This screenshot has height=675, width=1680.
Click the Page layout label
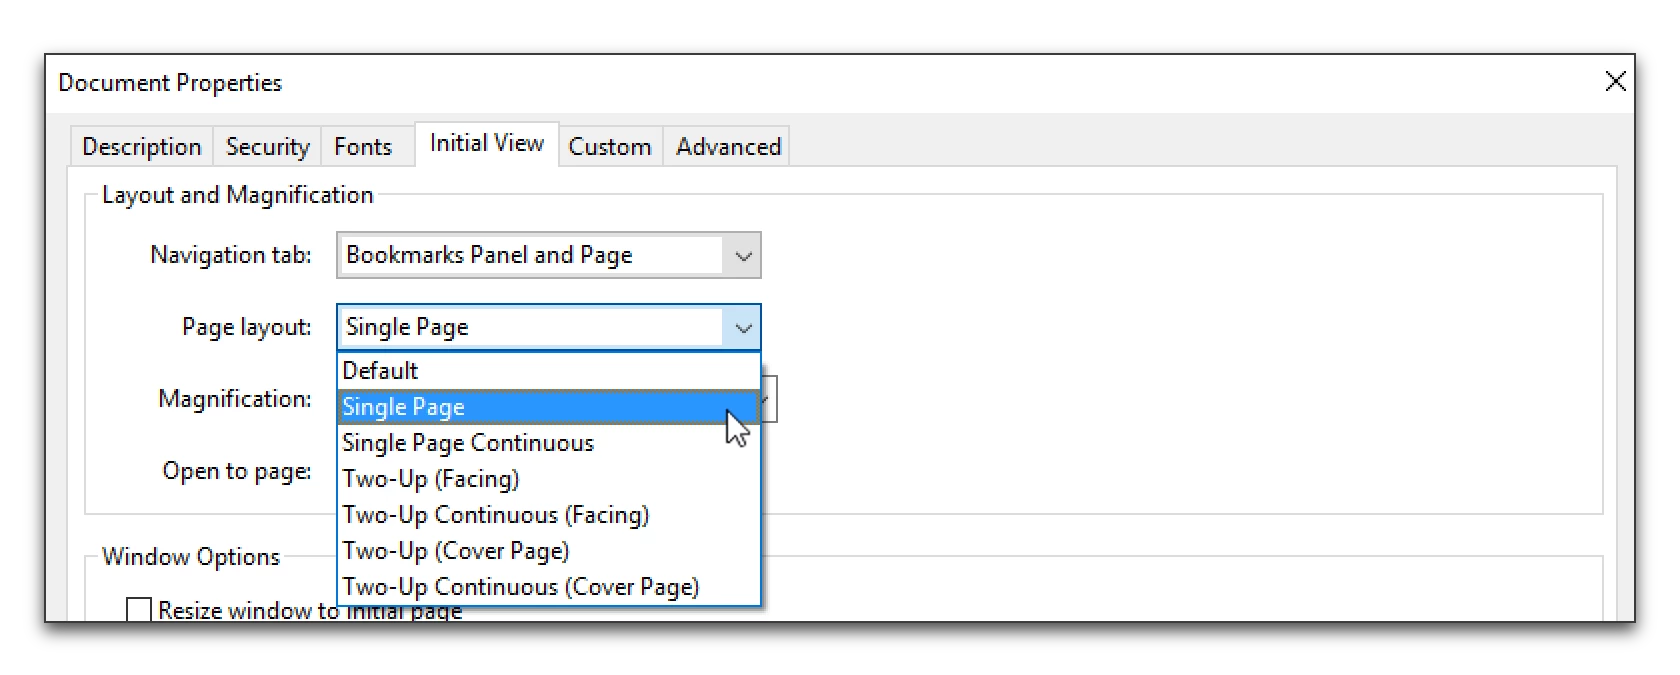(247, 327)
